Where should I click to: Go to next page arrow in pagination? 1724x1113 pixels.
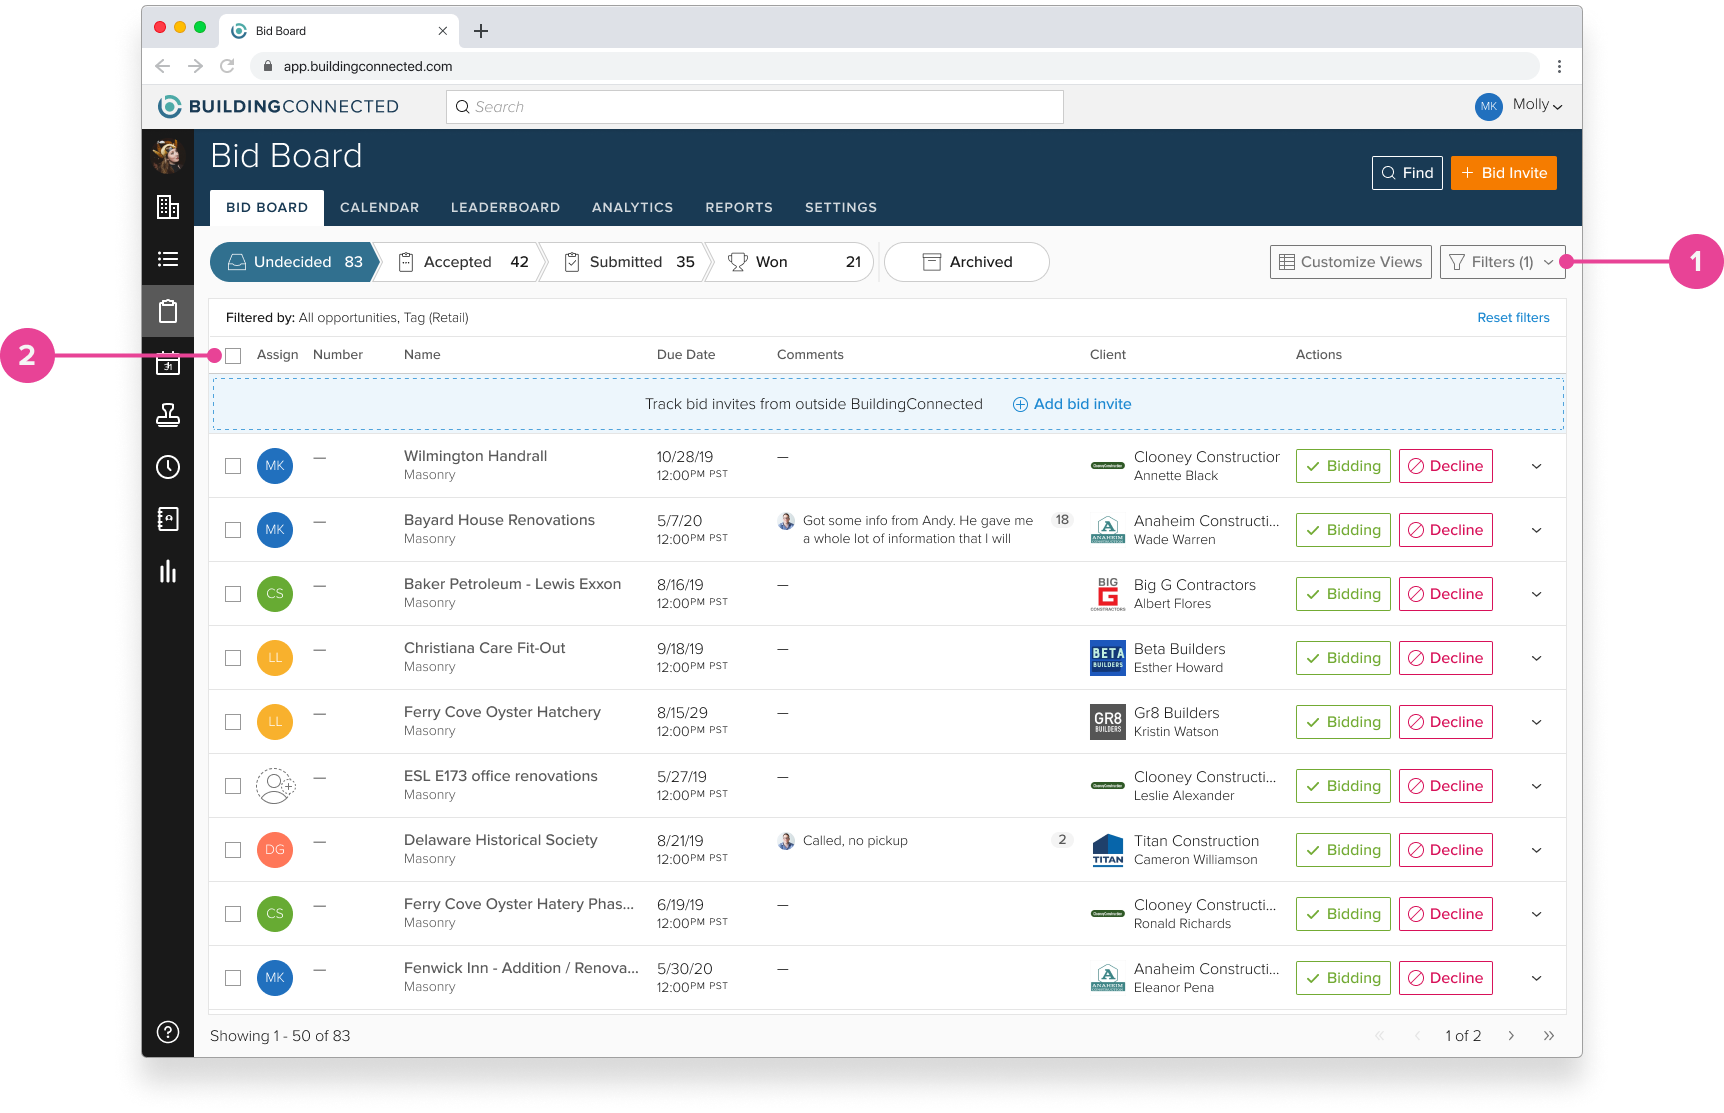[1511, 1036]
